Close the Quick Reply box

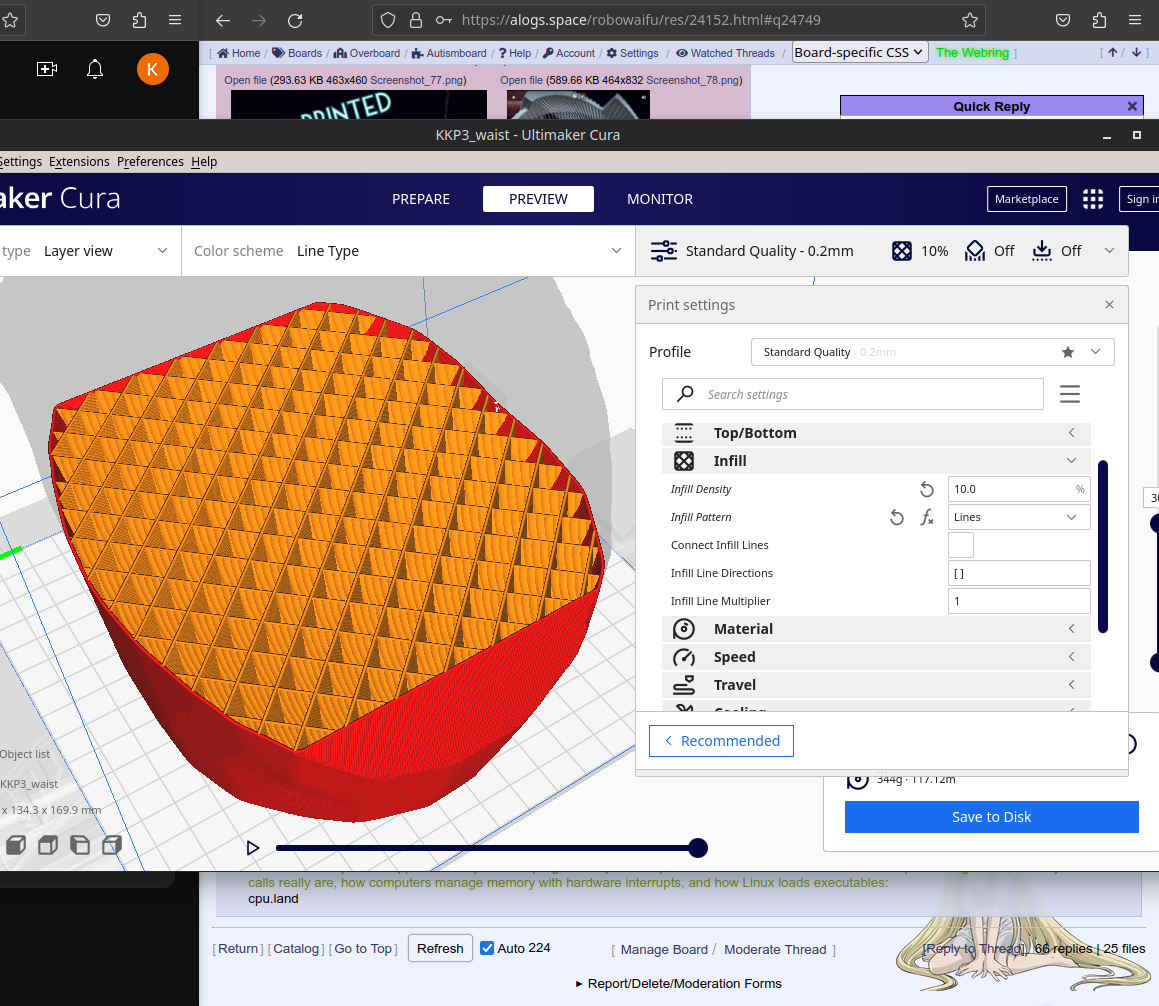[x=1132, y=106]
